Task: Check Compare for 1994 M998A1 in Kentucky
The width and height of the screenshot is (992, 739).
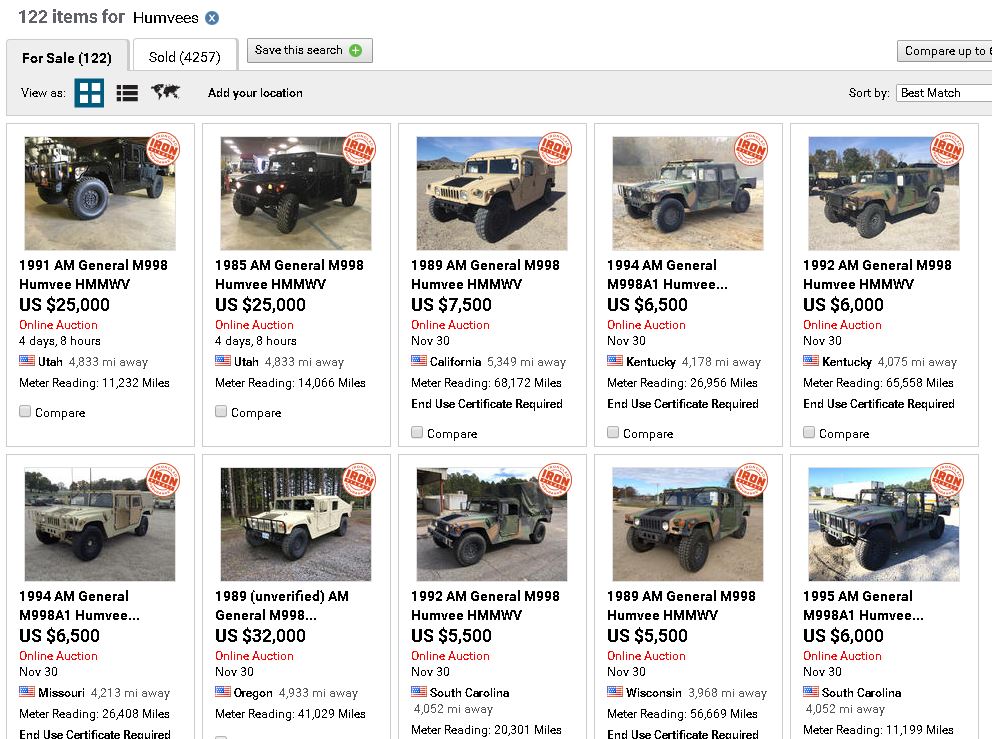Action: point(613,432)
